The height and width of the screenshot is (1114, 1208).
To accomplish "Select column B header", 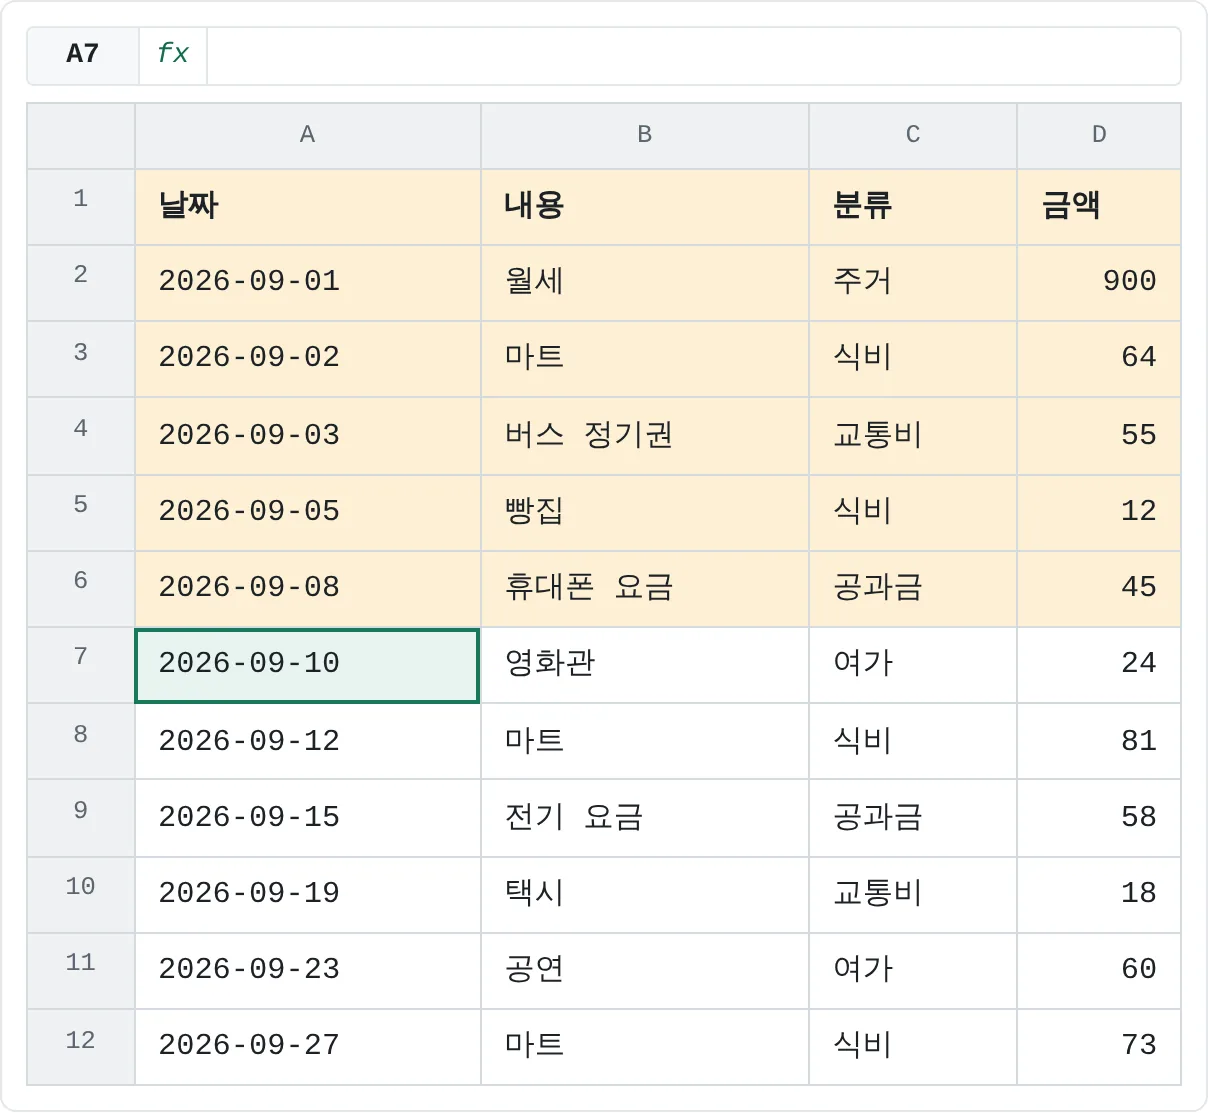I will click(645, 135).
